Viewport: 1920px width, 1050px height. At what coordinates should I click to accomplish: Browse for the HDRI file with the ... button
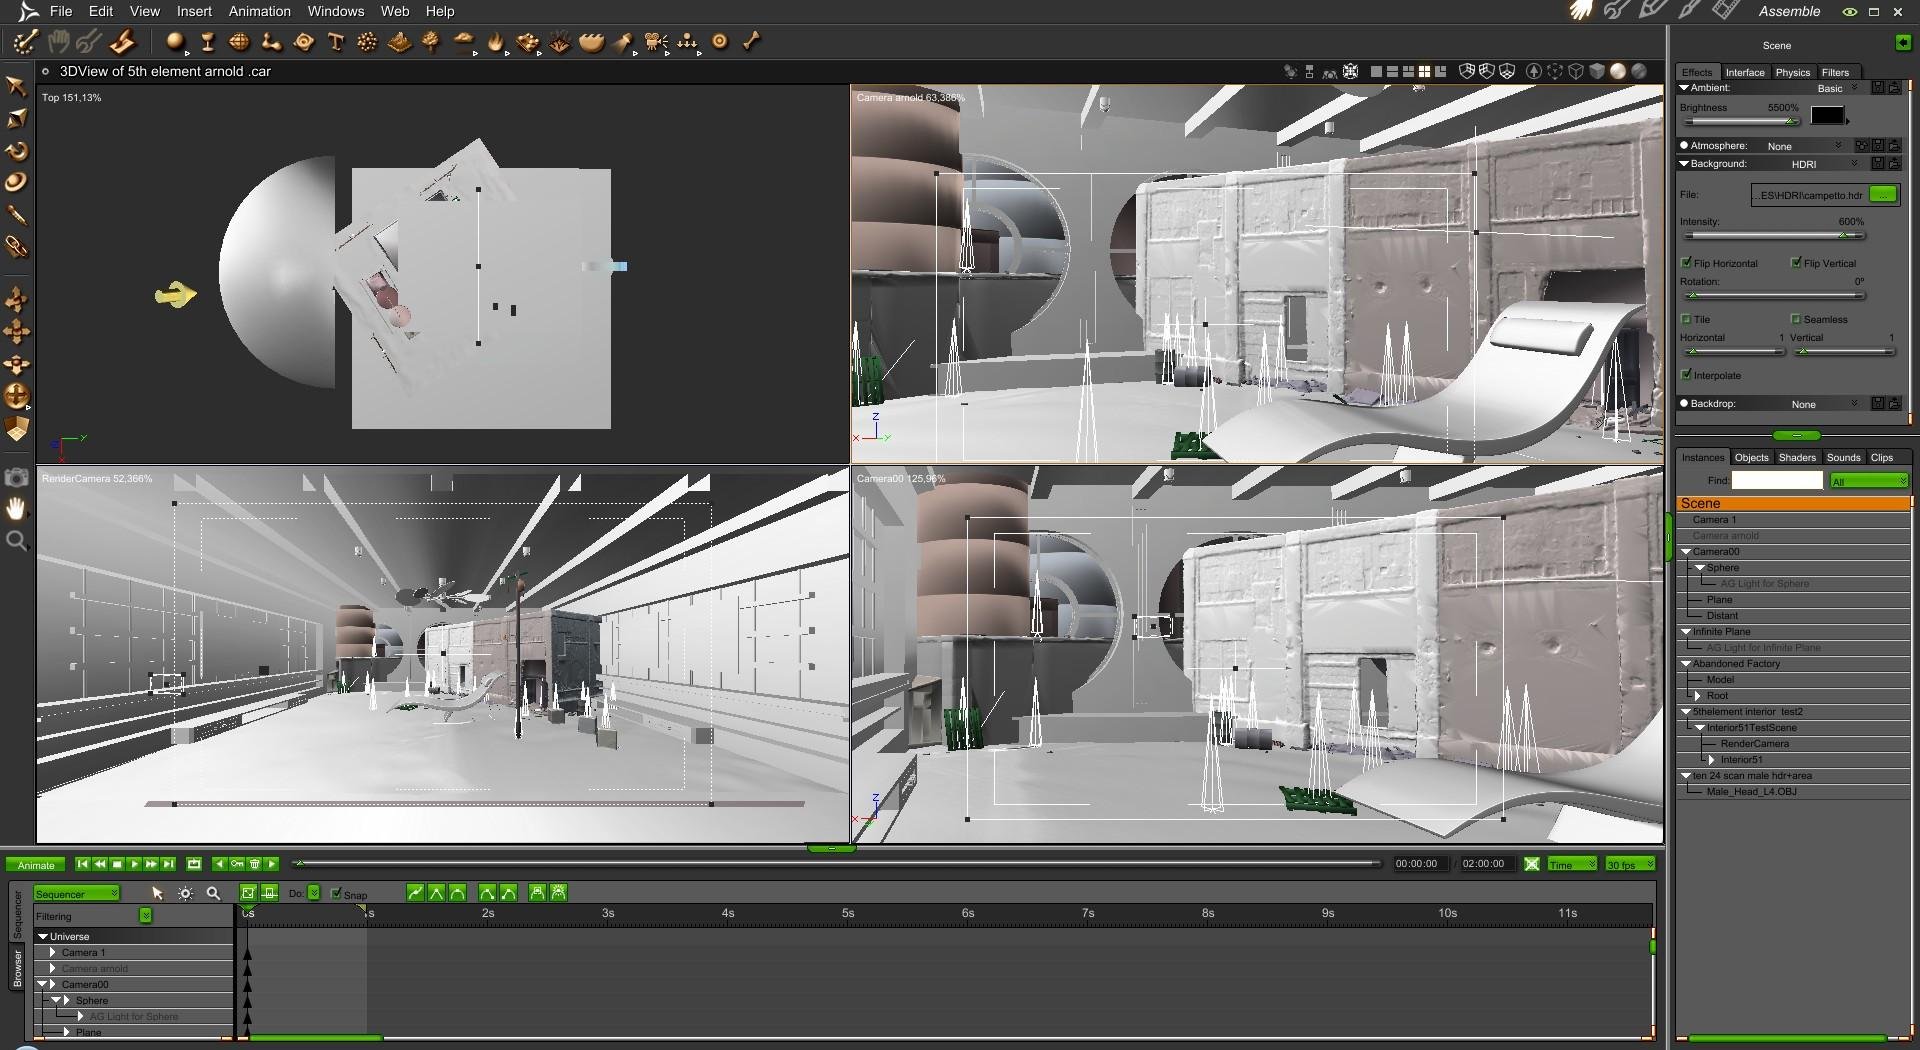(x=1884, y=195)
